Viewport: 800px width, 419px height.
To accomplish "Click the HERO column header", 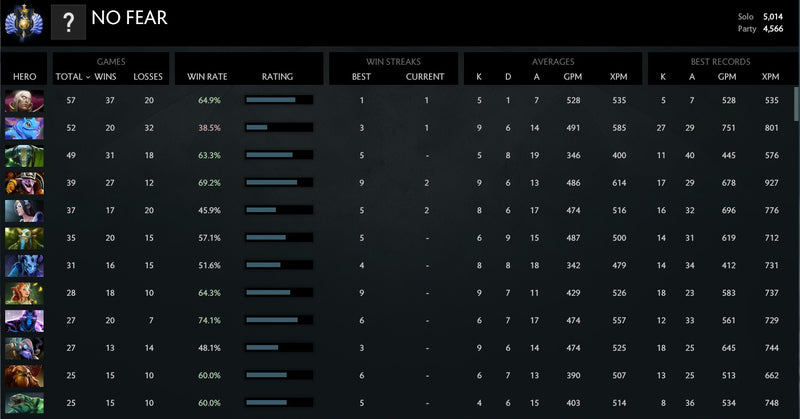I will pyautogui.click(x=23, y=76).
